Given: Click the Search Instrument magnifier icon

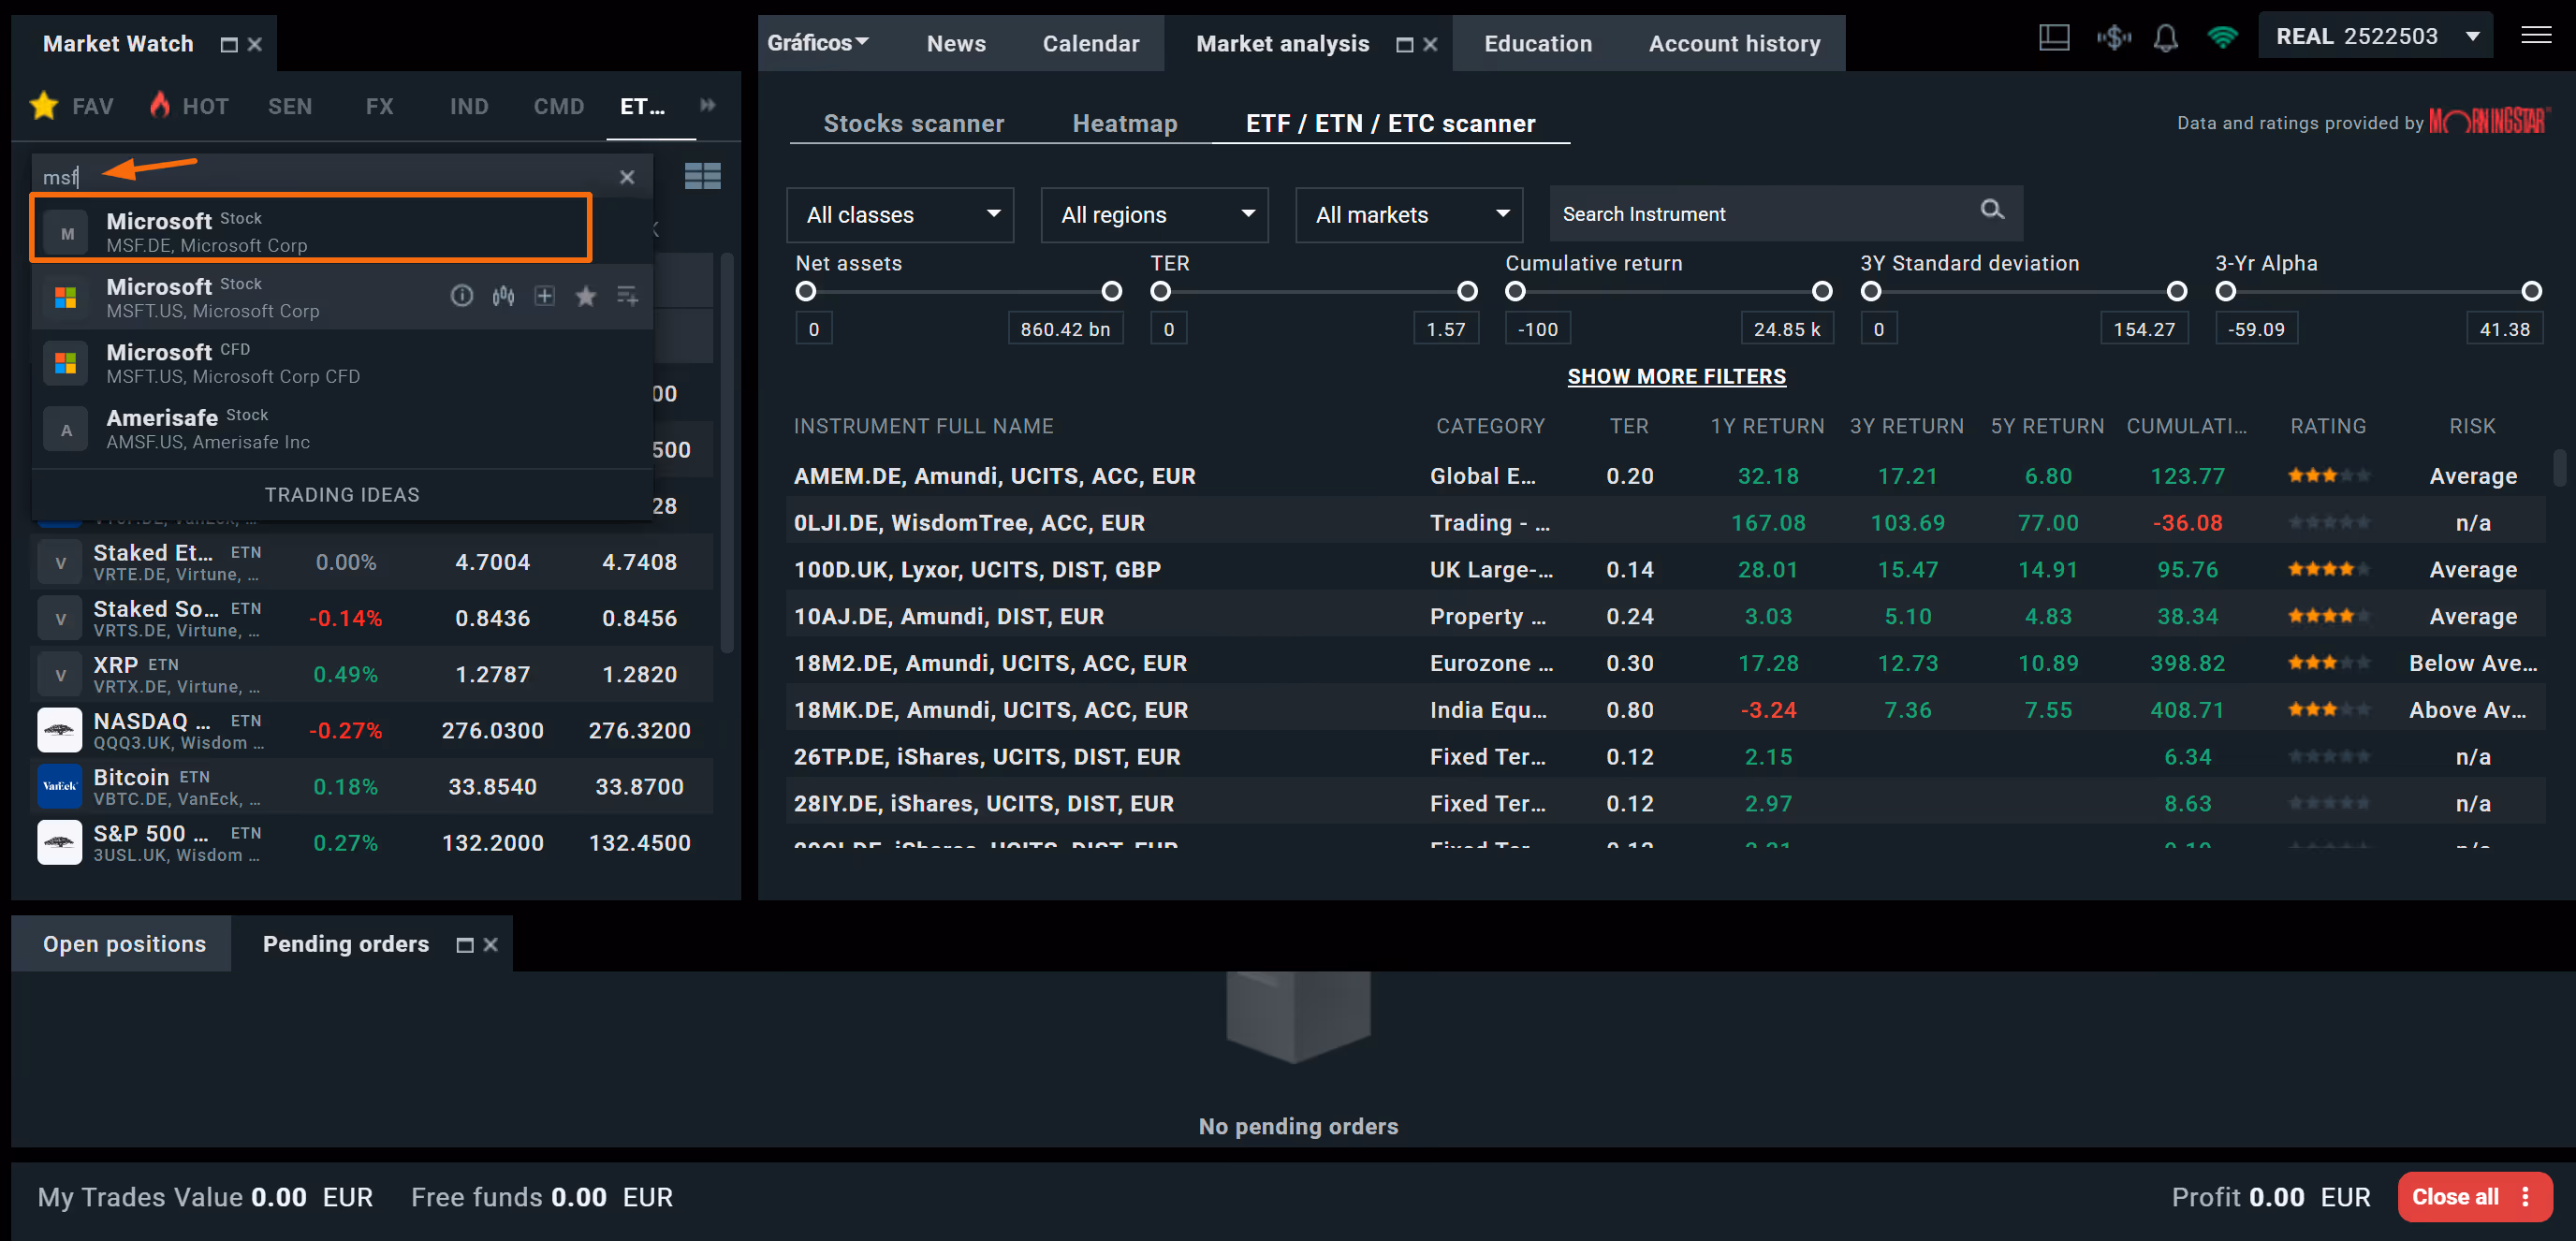Looking at the screenshot, I should point(1992,210).
